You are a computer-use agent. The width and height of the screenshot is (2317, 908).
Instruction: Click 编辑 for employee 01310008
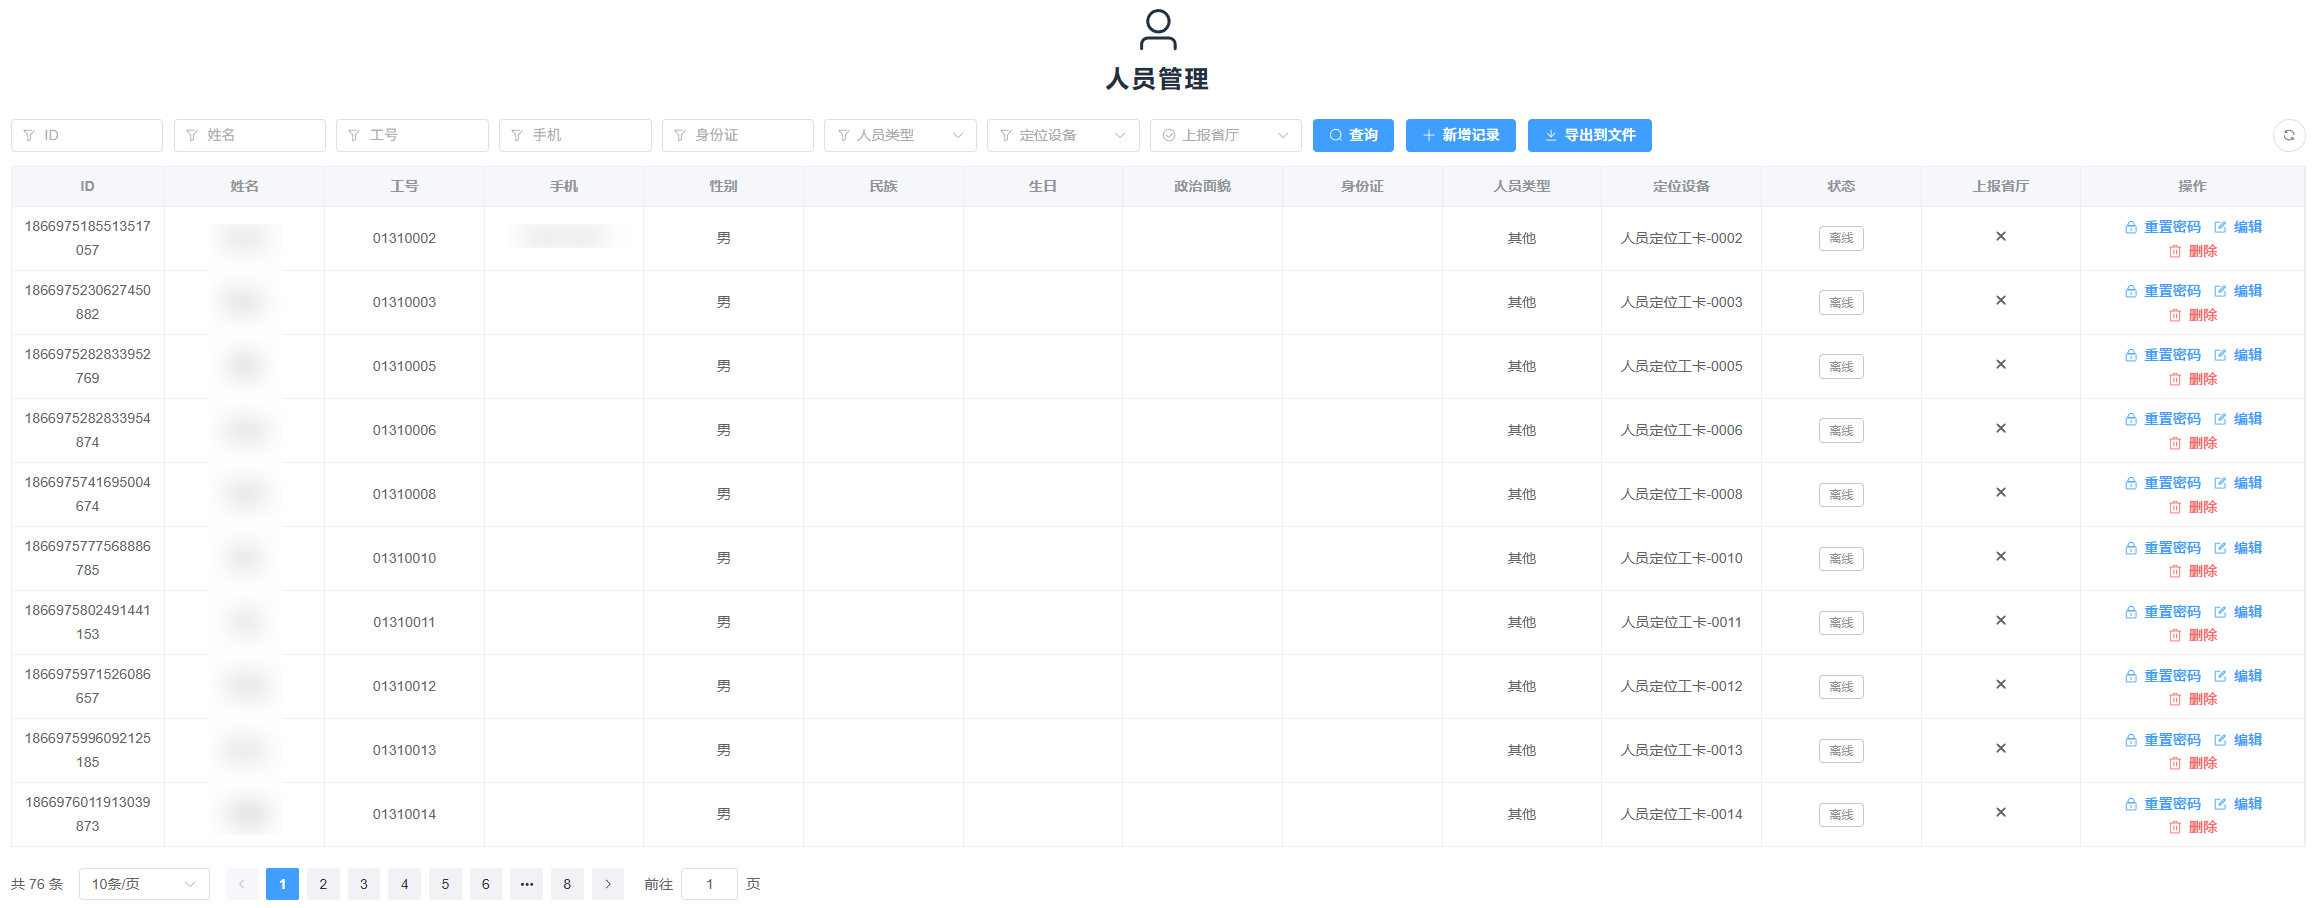pos(2238,483)
